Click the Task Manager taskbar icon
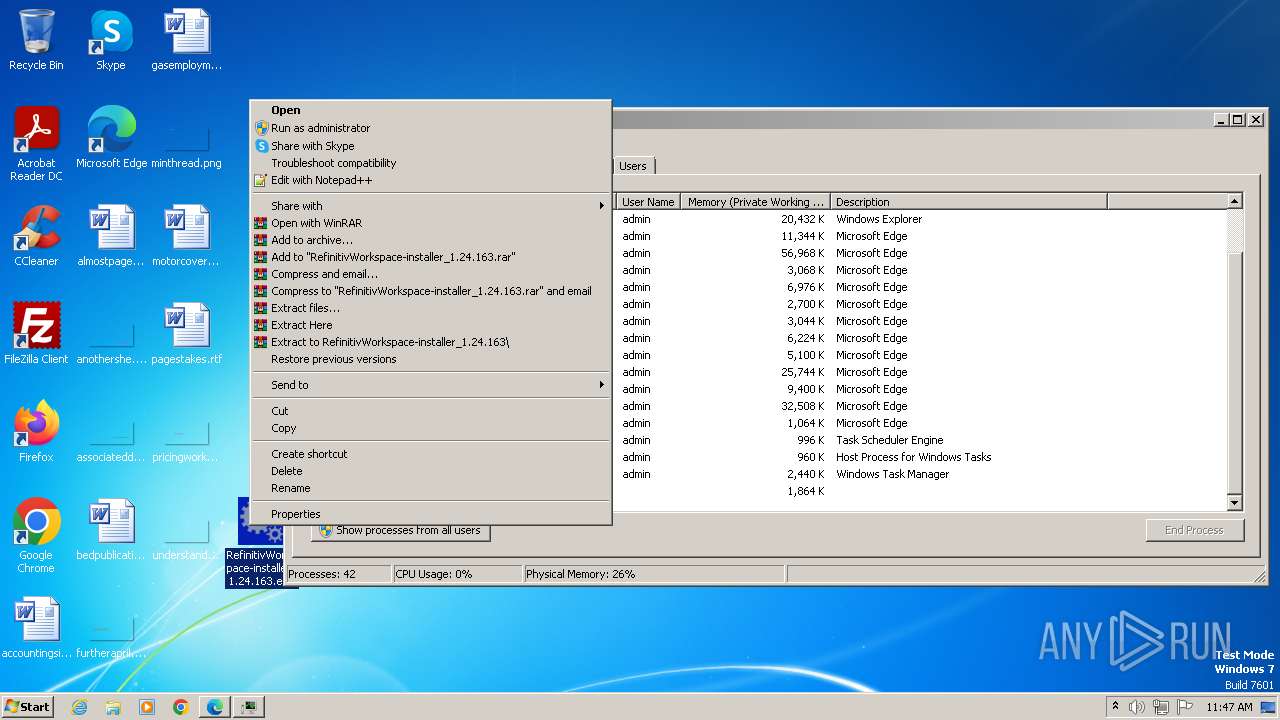Viewport: 1280px width, 720px height. (x=248, y=707)
